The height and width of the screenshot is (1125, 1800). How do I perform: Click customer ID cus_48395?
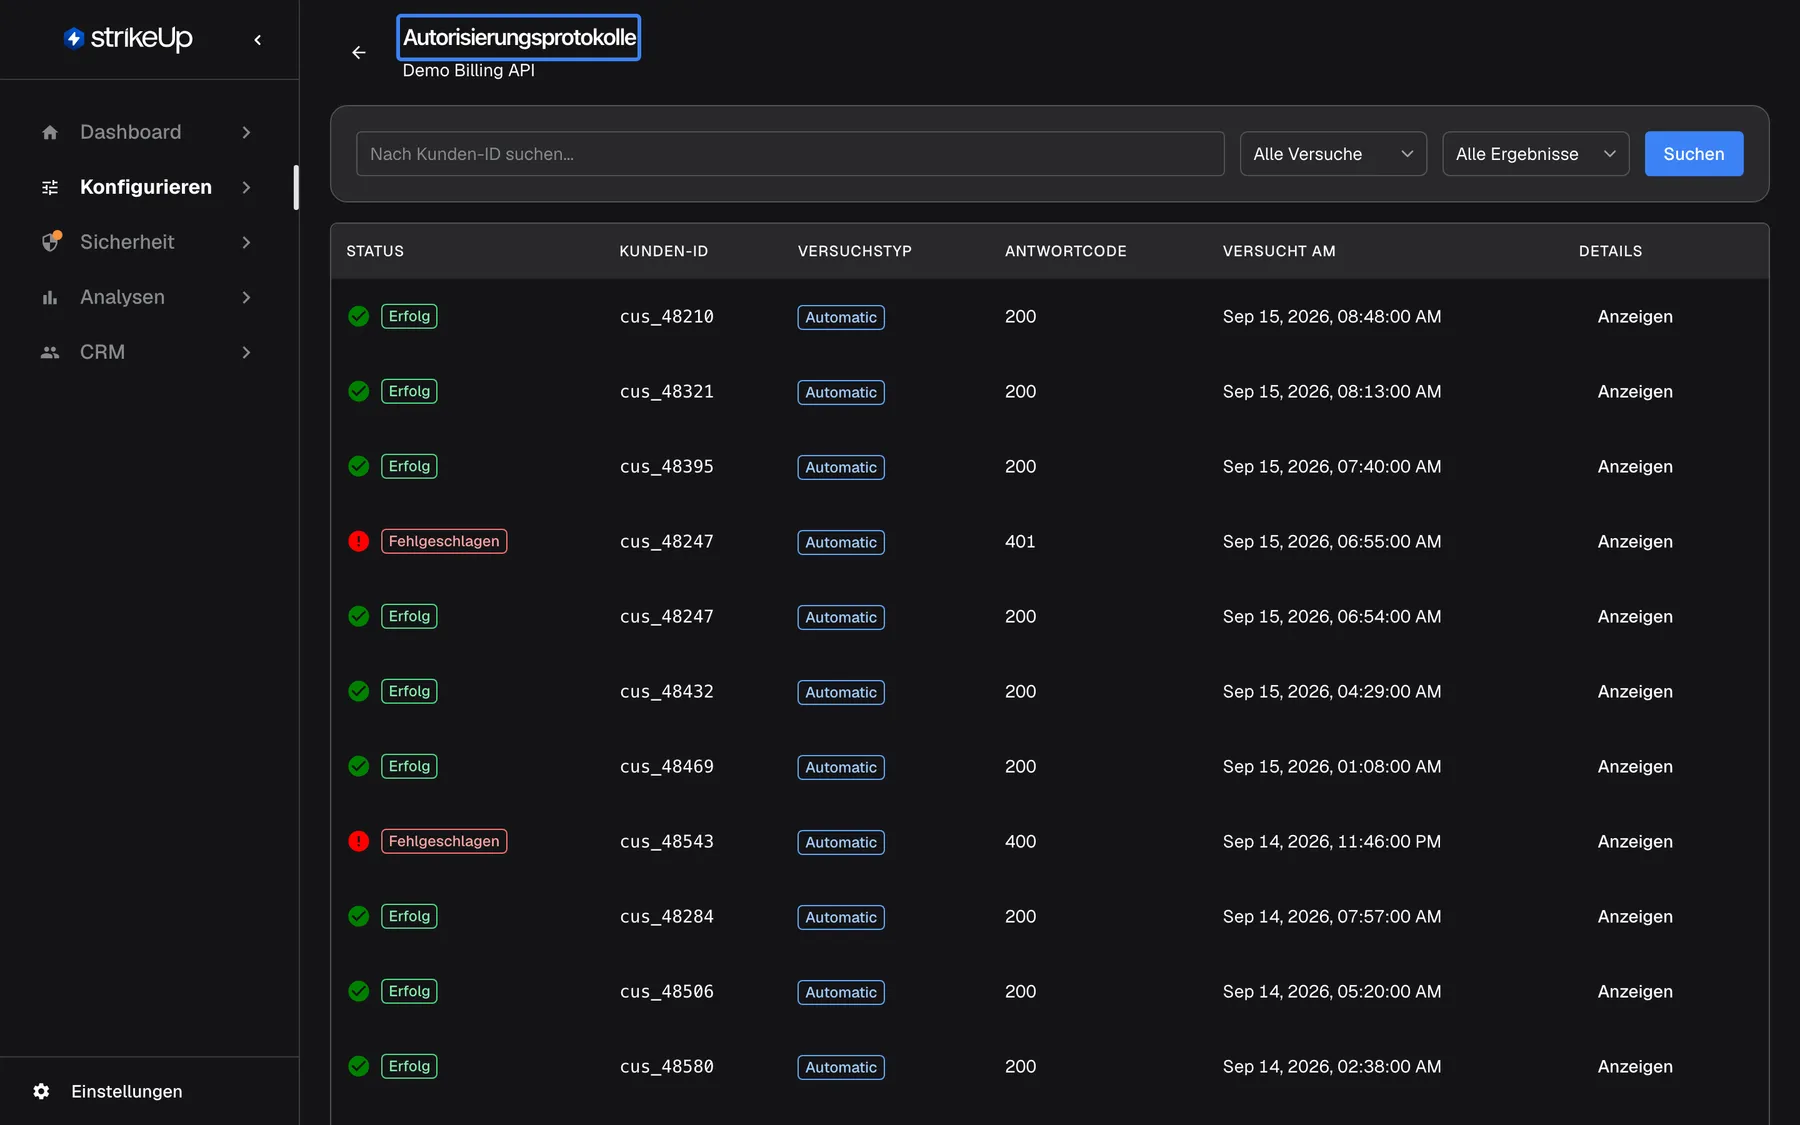point(666,466)
